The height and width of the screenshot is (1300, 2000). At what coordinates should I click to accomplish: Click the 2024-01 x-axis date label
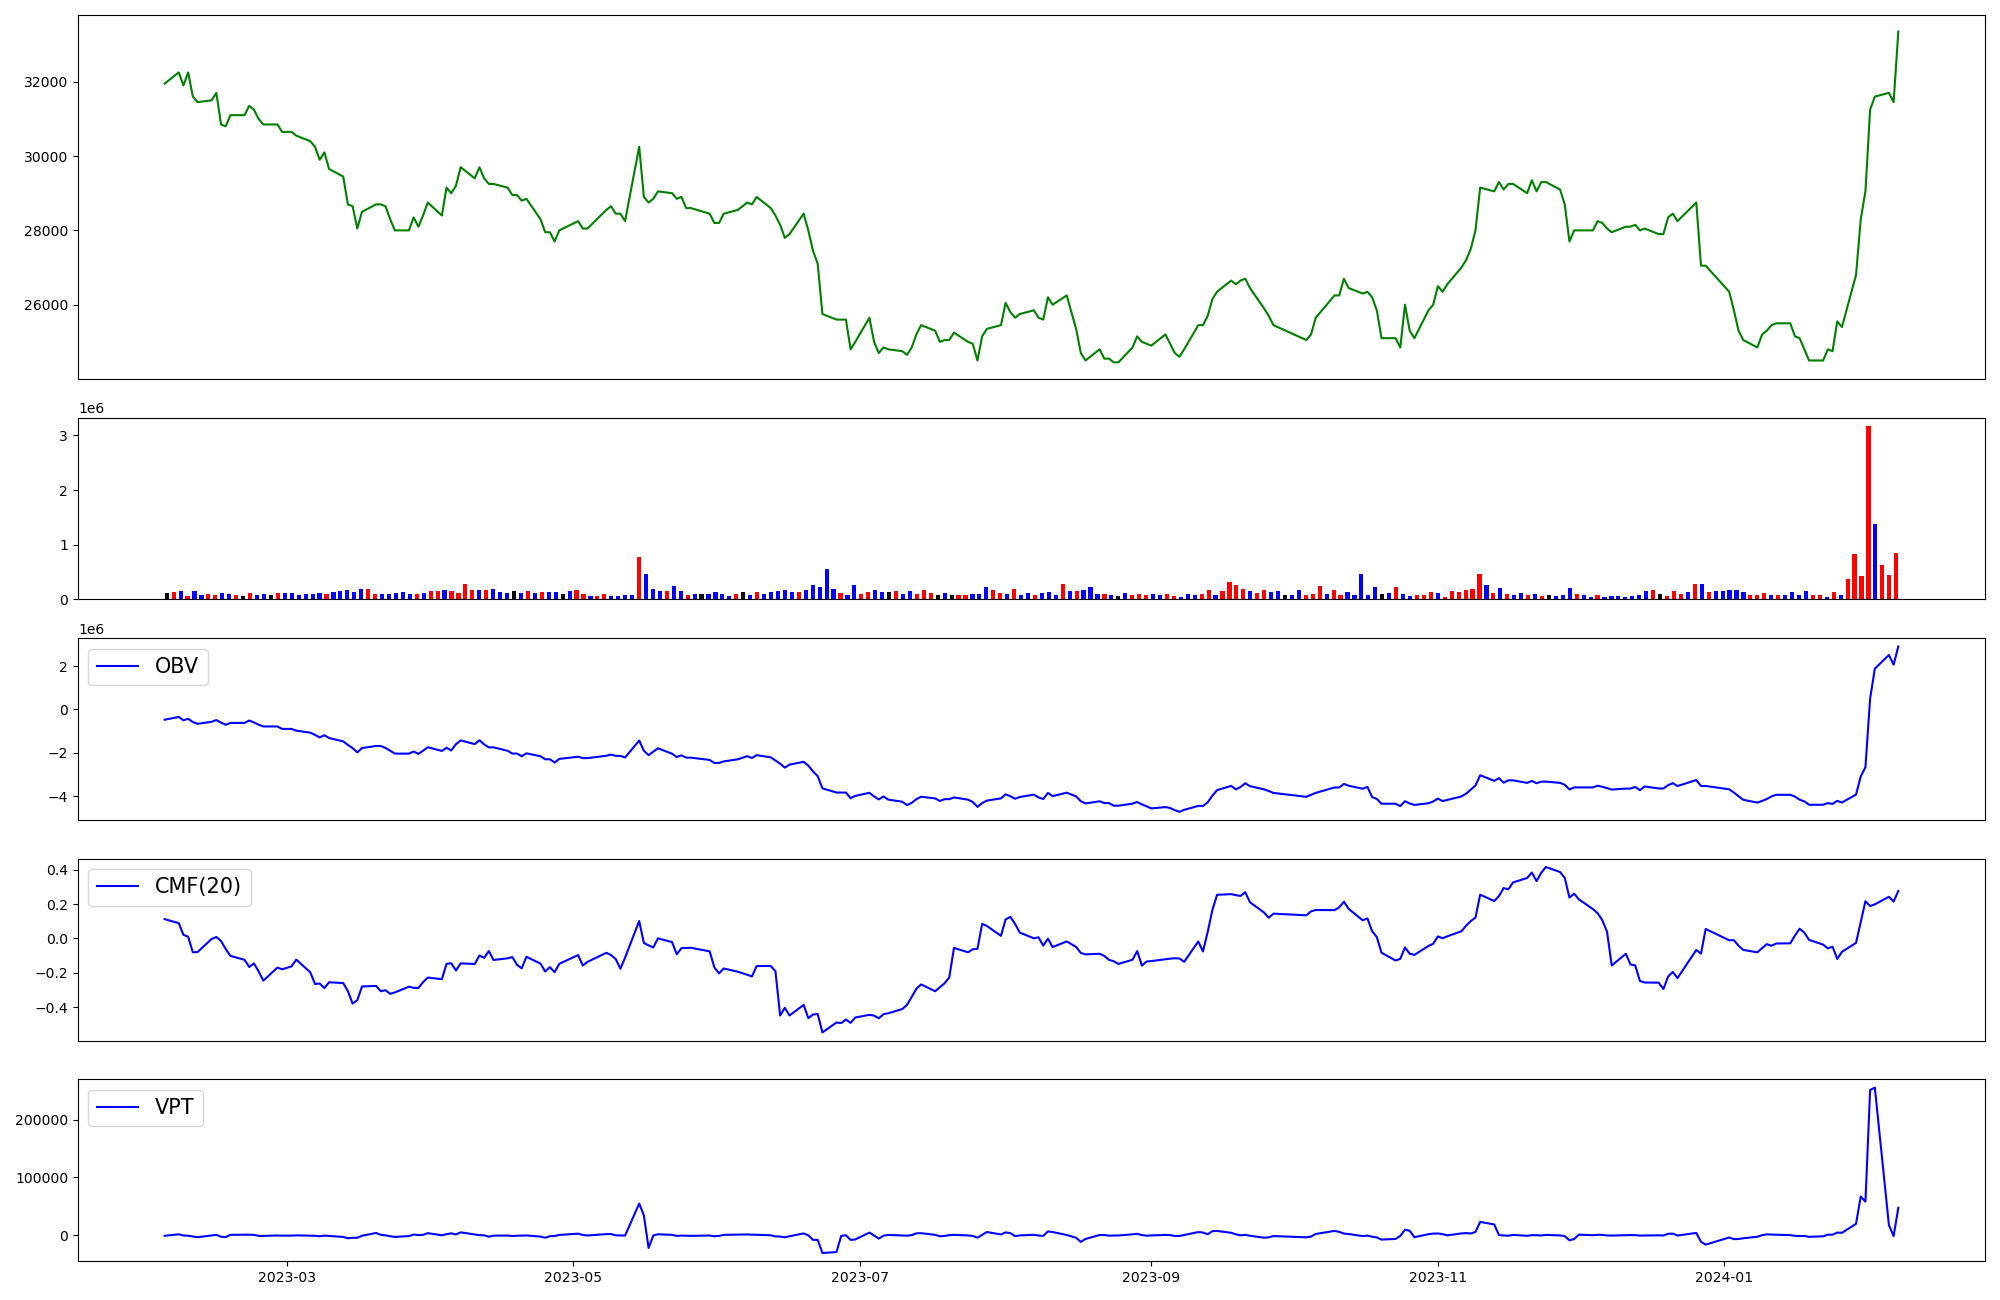(x=1725, y=1277)
